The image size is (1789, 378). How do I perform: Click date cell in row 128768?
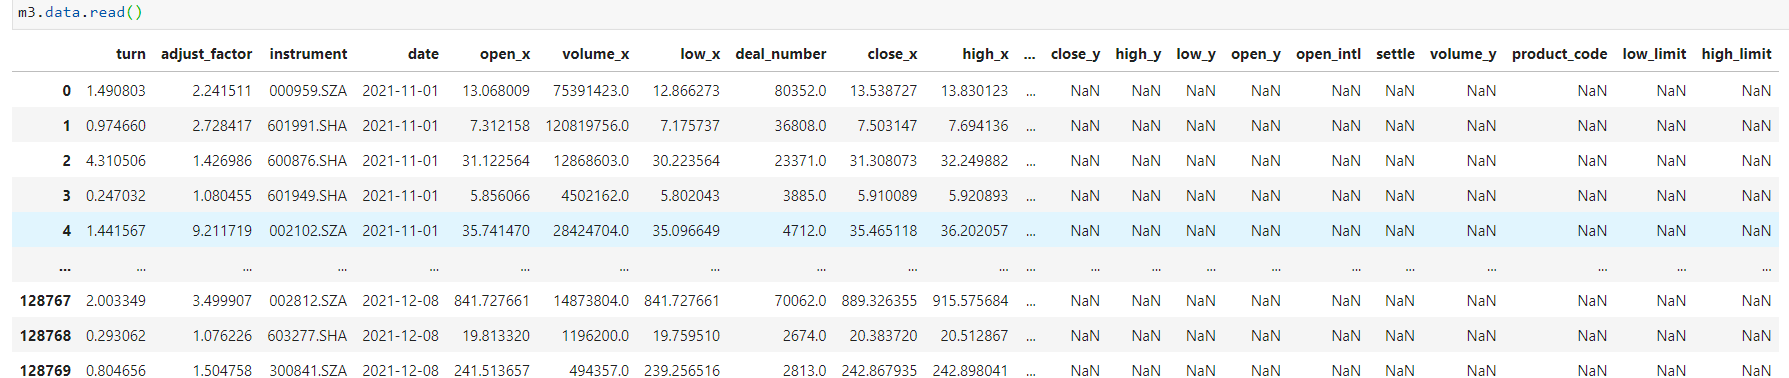tap(400, 336)
